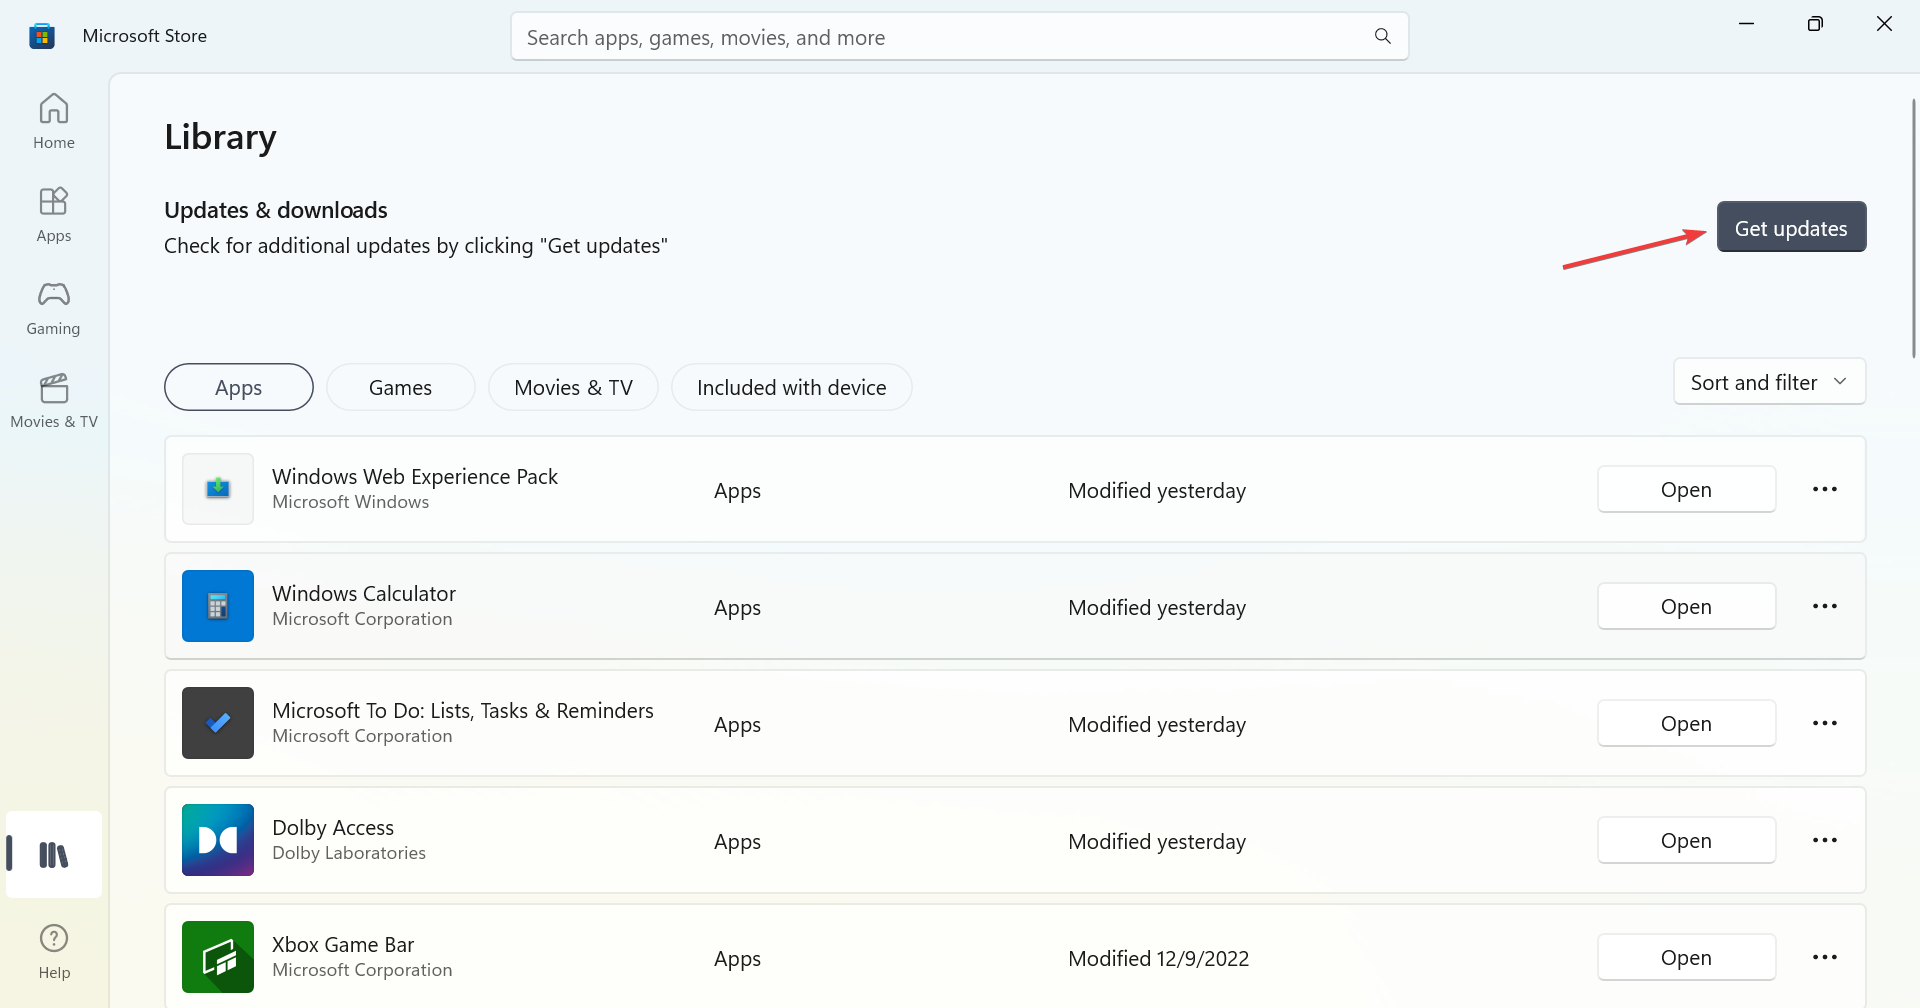Open Xbox Game Bar app
Image resolution: width=1920 pixels, height=1008 pixels.
coord(1686,957)
